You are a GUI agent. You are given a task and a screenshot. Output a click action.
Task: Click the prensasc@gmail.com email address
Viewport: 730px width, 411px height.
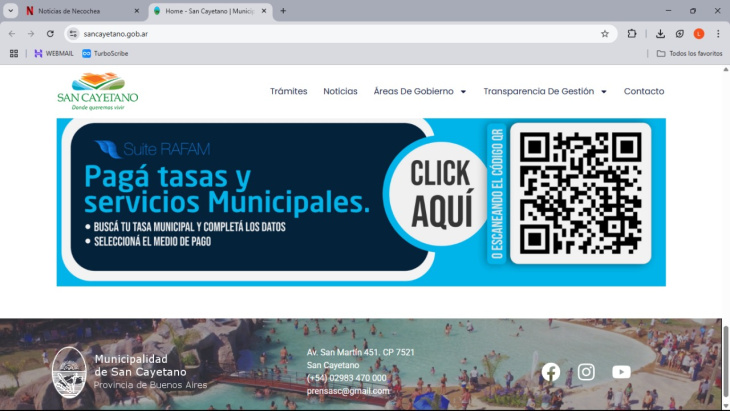tap(348, 391)
